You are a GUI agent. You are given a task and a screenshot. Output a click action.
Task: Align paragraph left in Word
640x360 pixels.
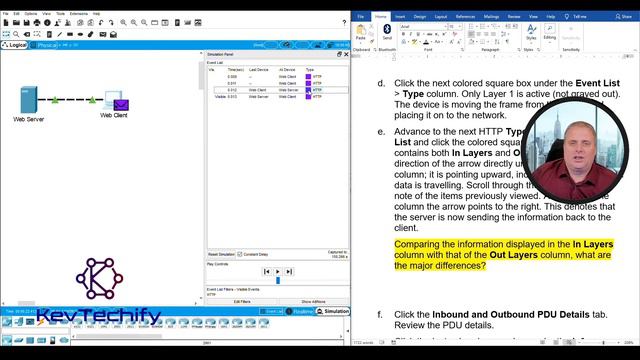pyautogui.click(x=471, y=34)
